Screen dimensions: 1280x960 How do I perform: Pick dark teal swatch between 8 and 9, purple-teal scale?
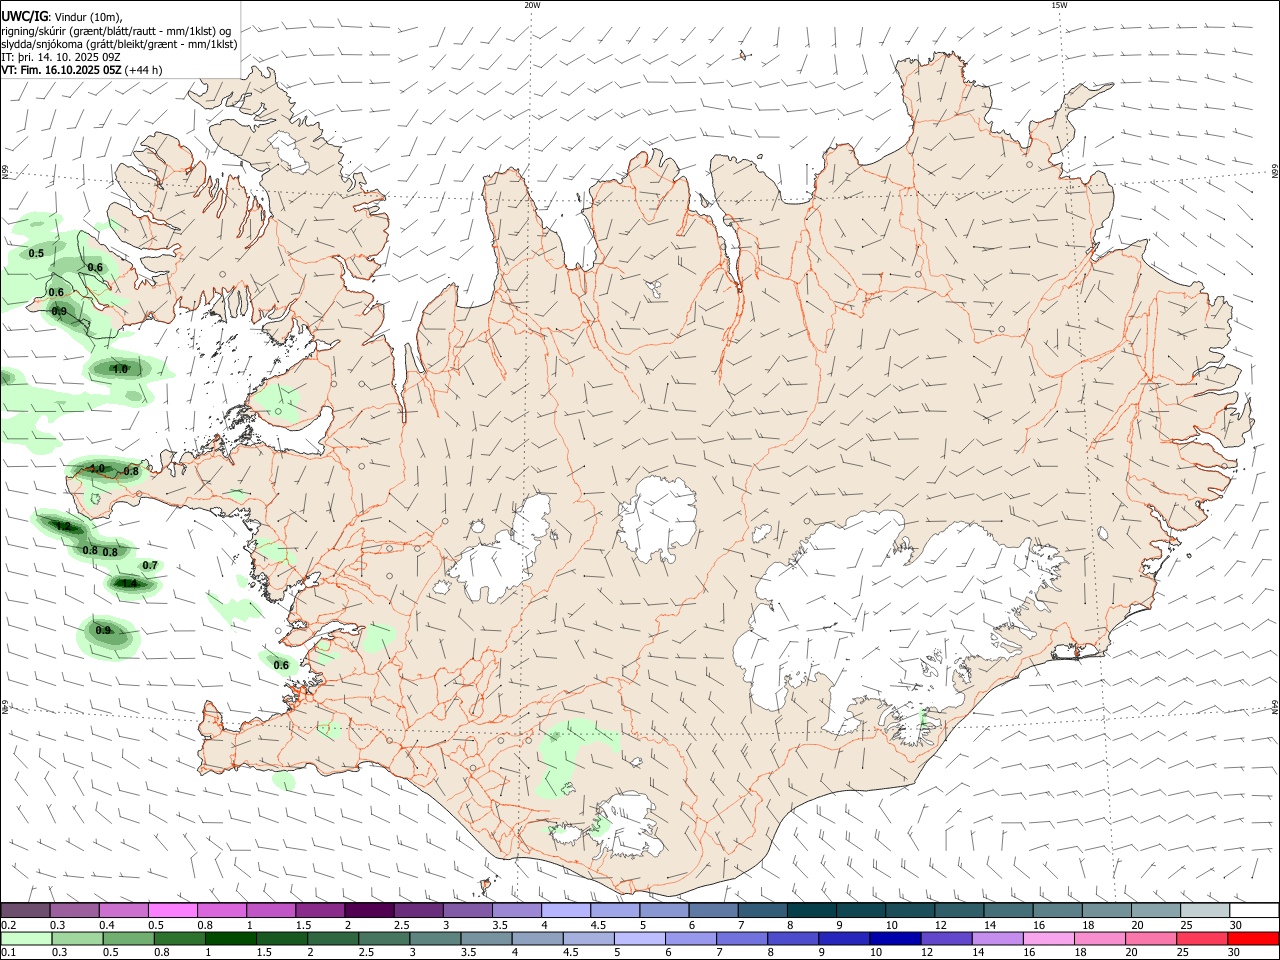click(810, 911)
